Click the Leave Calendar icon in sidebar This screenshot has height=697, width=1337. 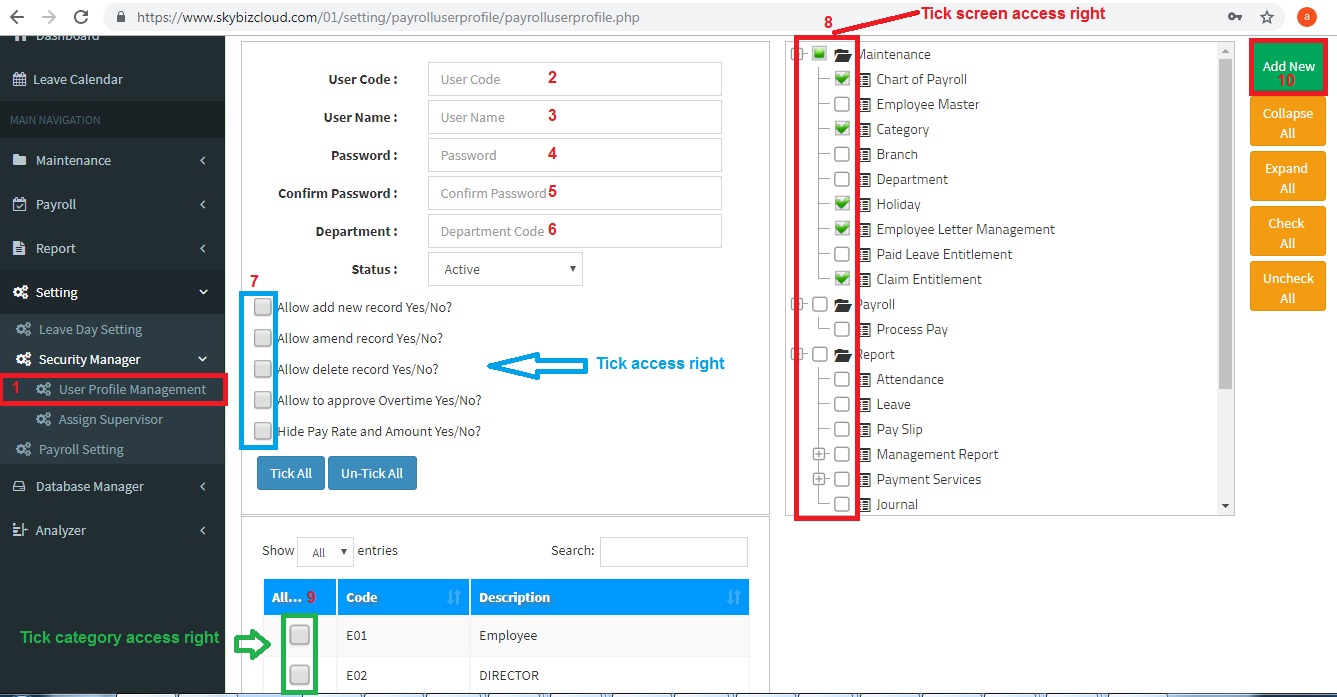point(19,80)
